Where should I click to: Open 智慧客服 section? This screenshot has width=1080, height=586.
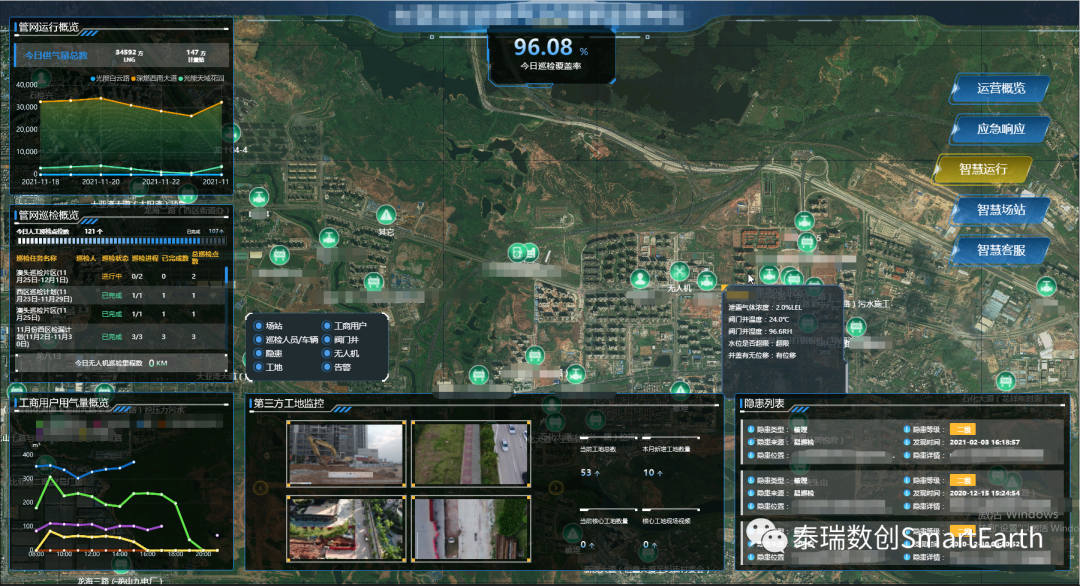point(1000,249)
